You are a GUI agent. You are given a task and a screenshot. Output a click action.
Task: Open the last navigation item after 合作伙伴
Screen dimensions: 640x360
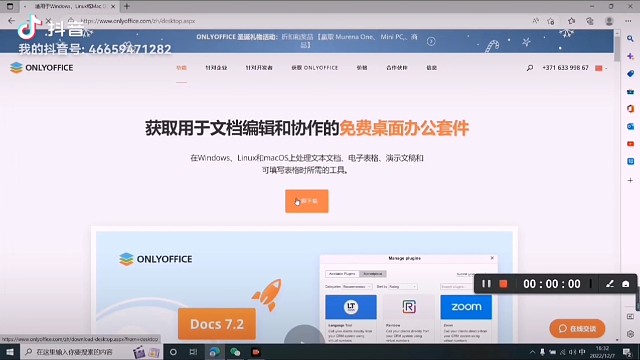[431, 68]
